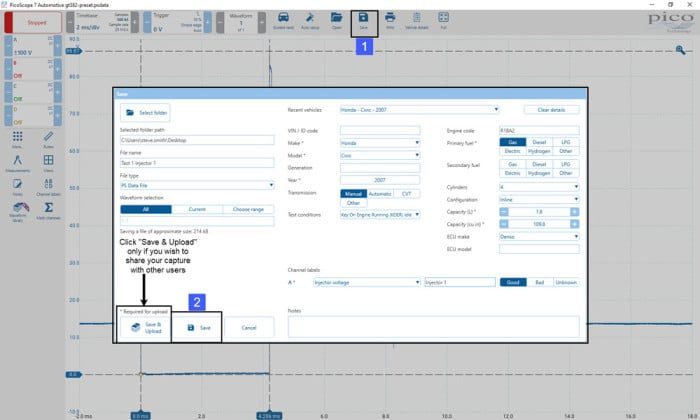The width and height of the screenshot is (700, 420).
Task: Open channel A Injector voltage label dropdown
Action: [367, 283]
